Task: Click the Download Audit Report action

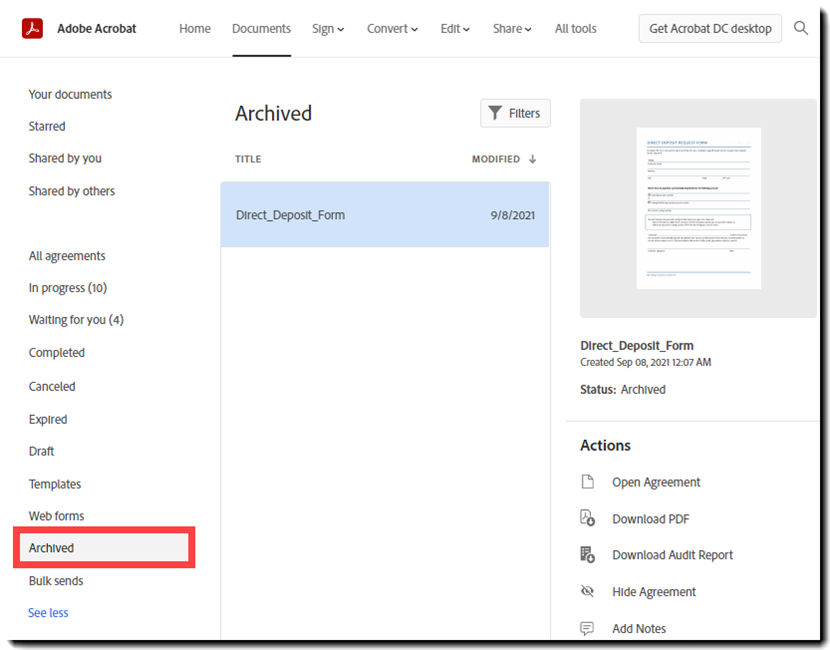Action: (672, 555)
